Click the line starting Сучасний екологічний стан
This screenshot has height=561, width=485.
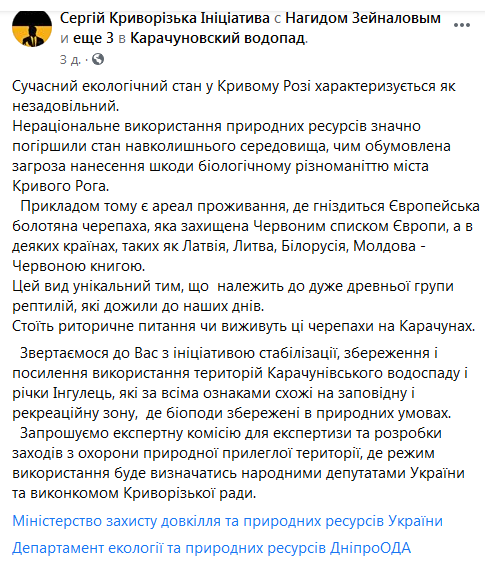(x=234, y=86)
